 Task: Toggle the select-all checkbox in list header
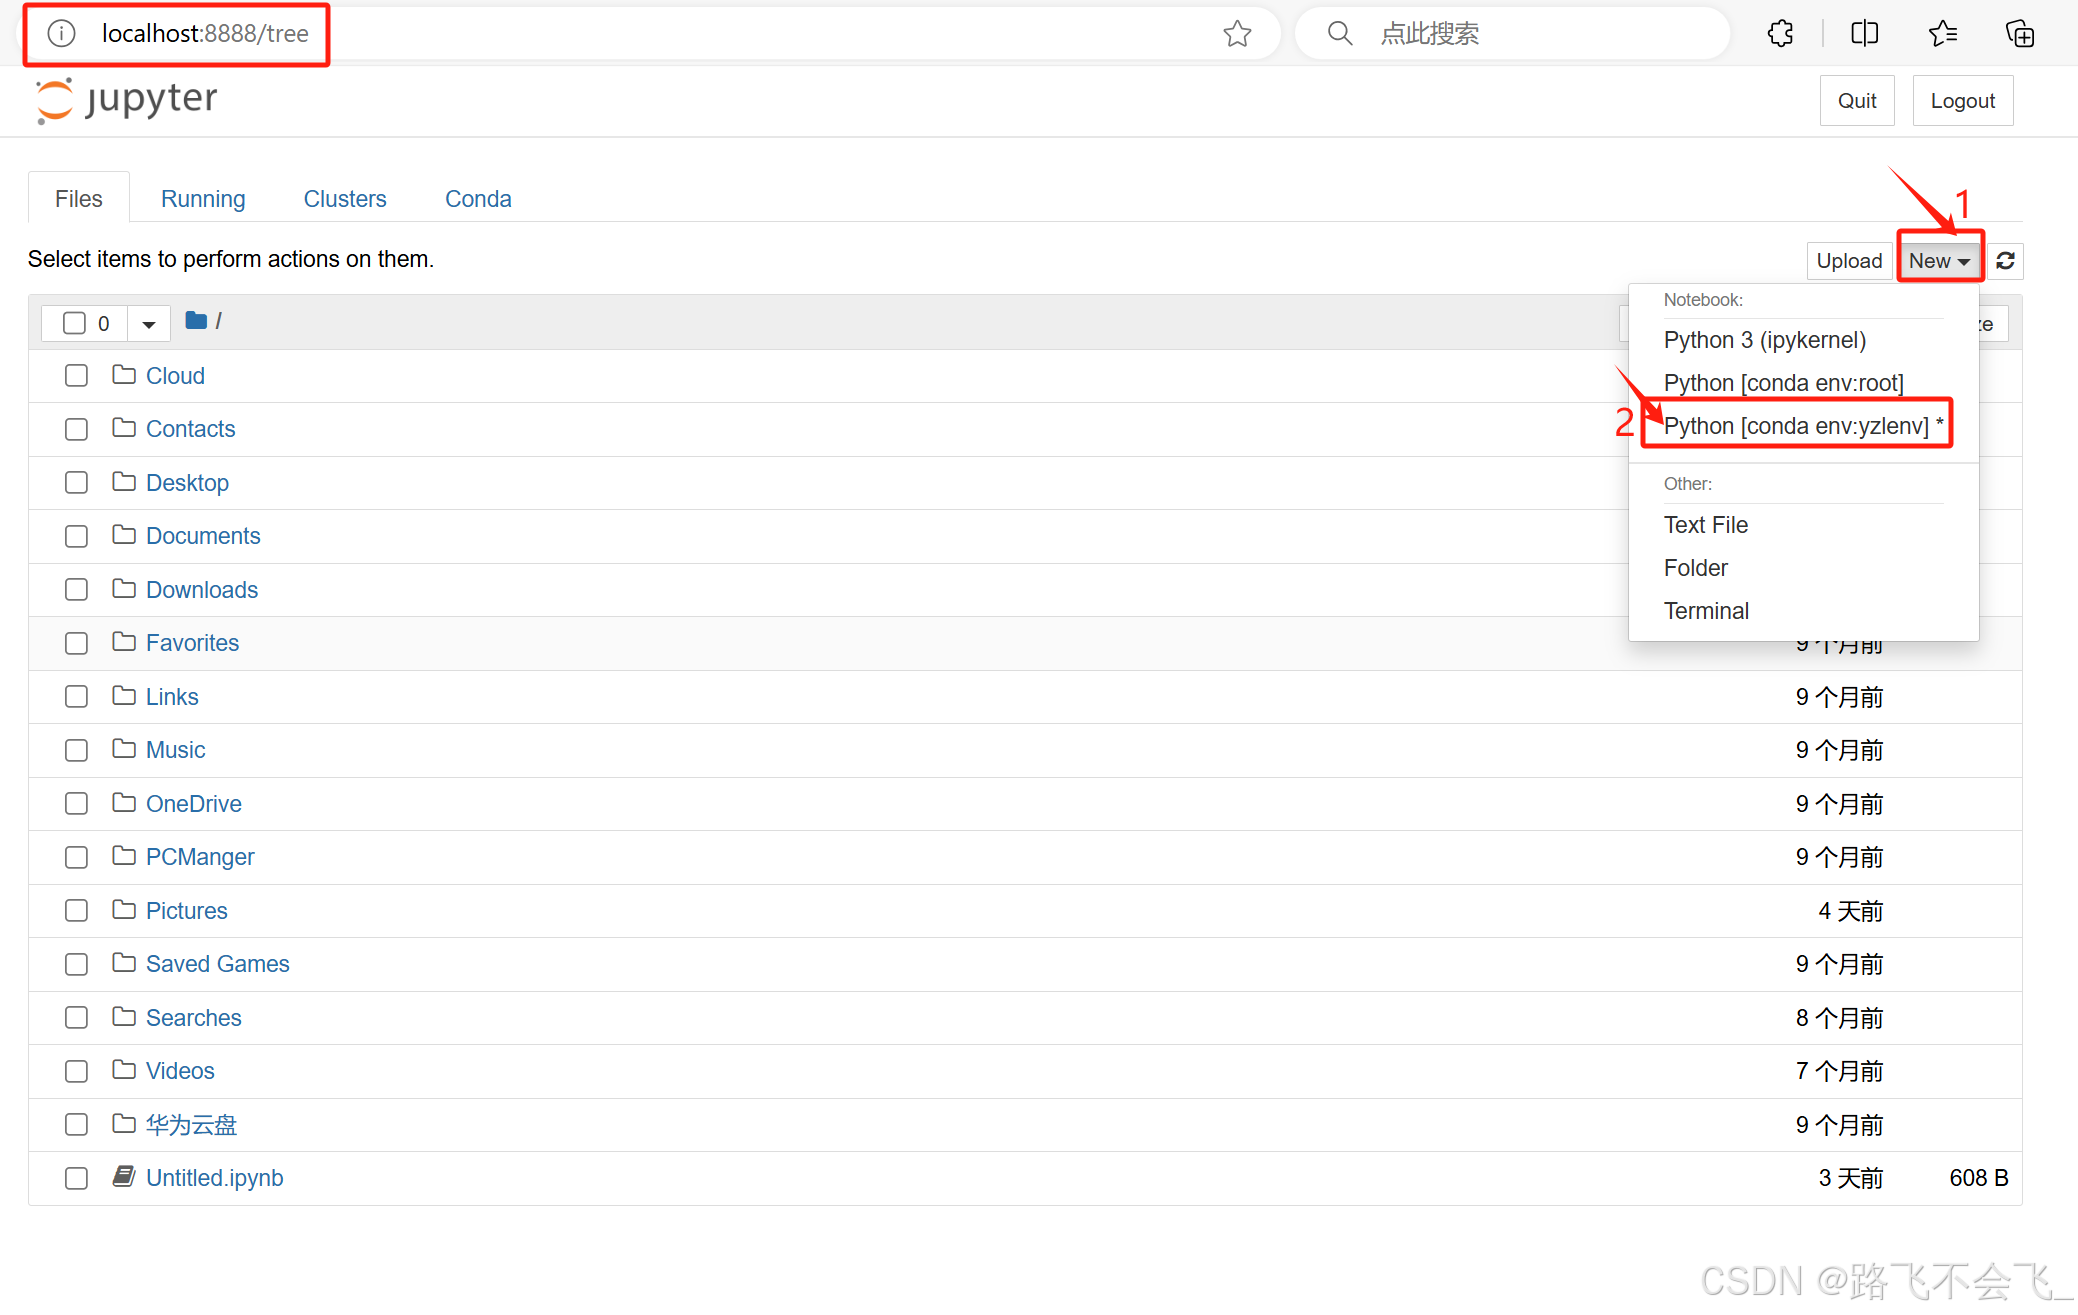(x=74, y=323)
